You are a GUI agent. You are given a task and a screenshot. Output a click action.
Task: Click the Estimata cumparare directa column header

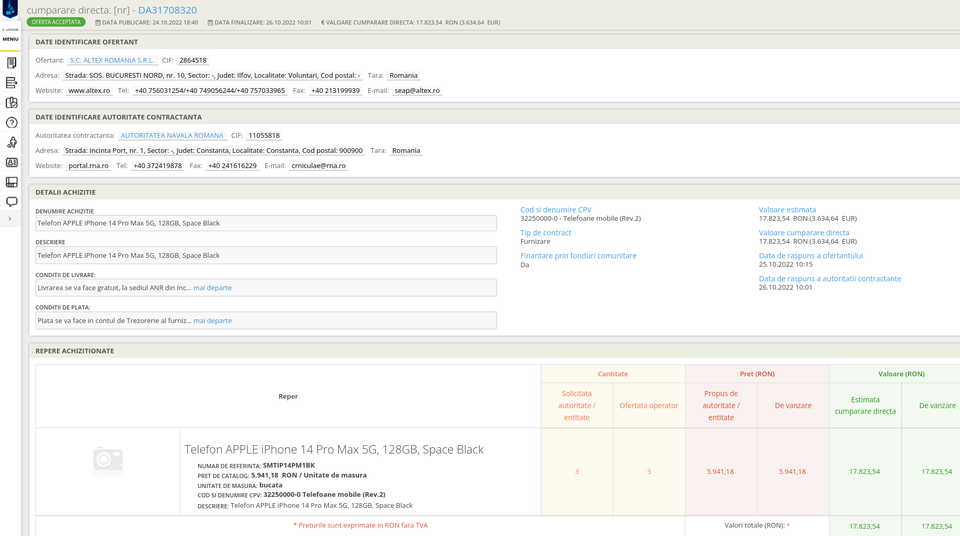pyautogui.click(x=865, y=406)
